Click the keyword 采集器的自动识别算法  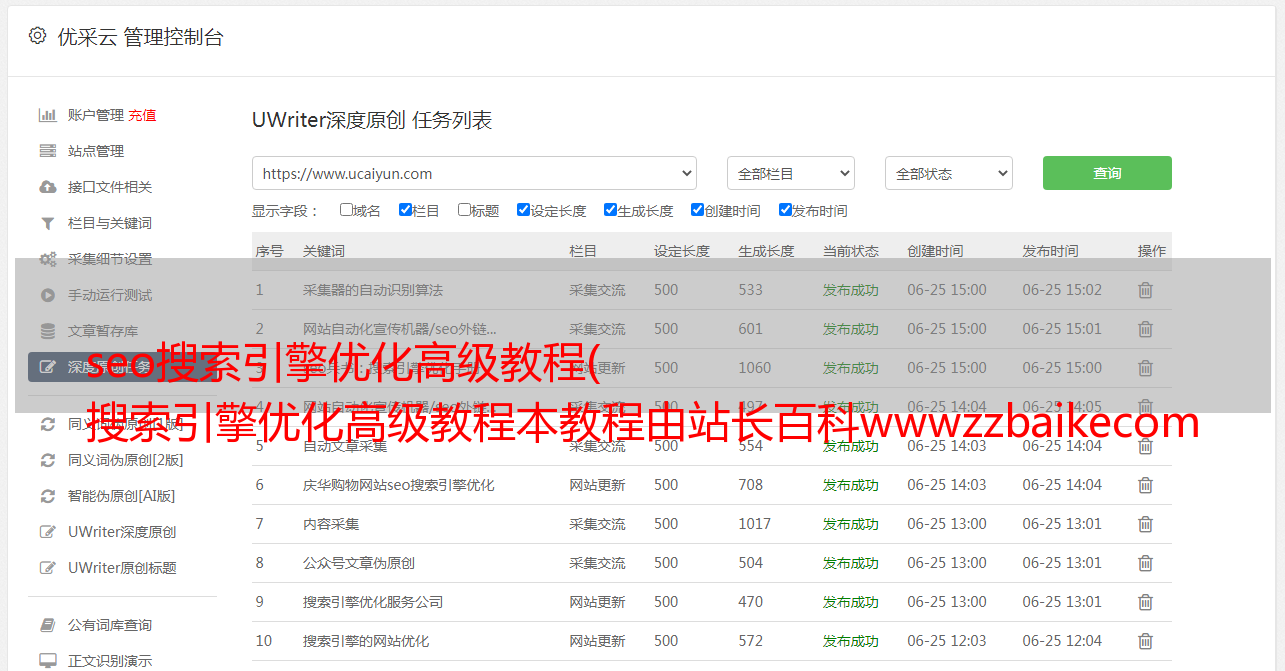(373, 290)
